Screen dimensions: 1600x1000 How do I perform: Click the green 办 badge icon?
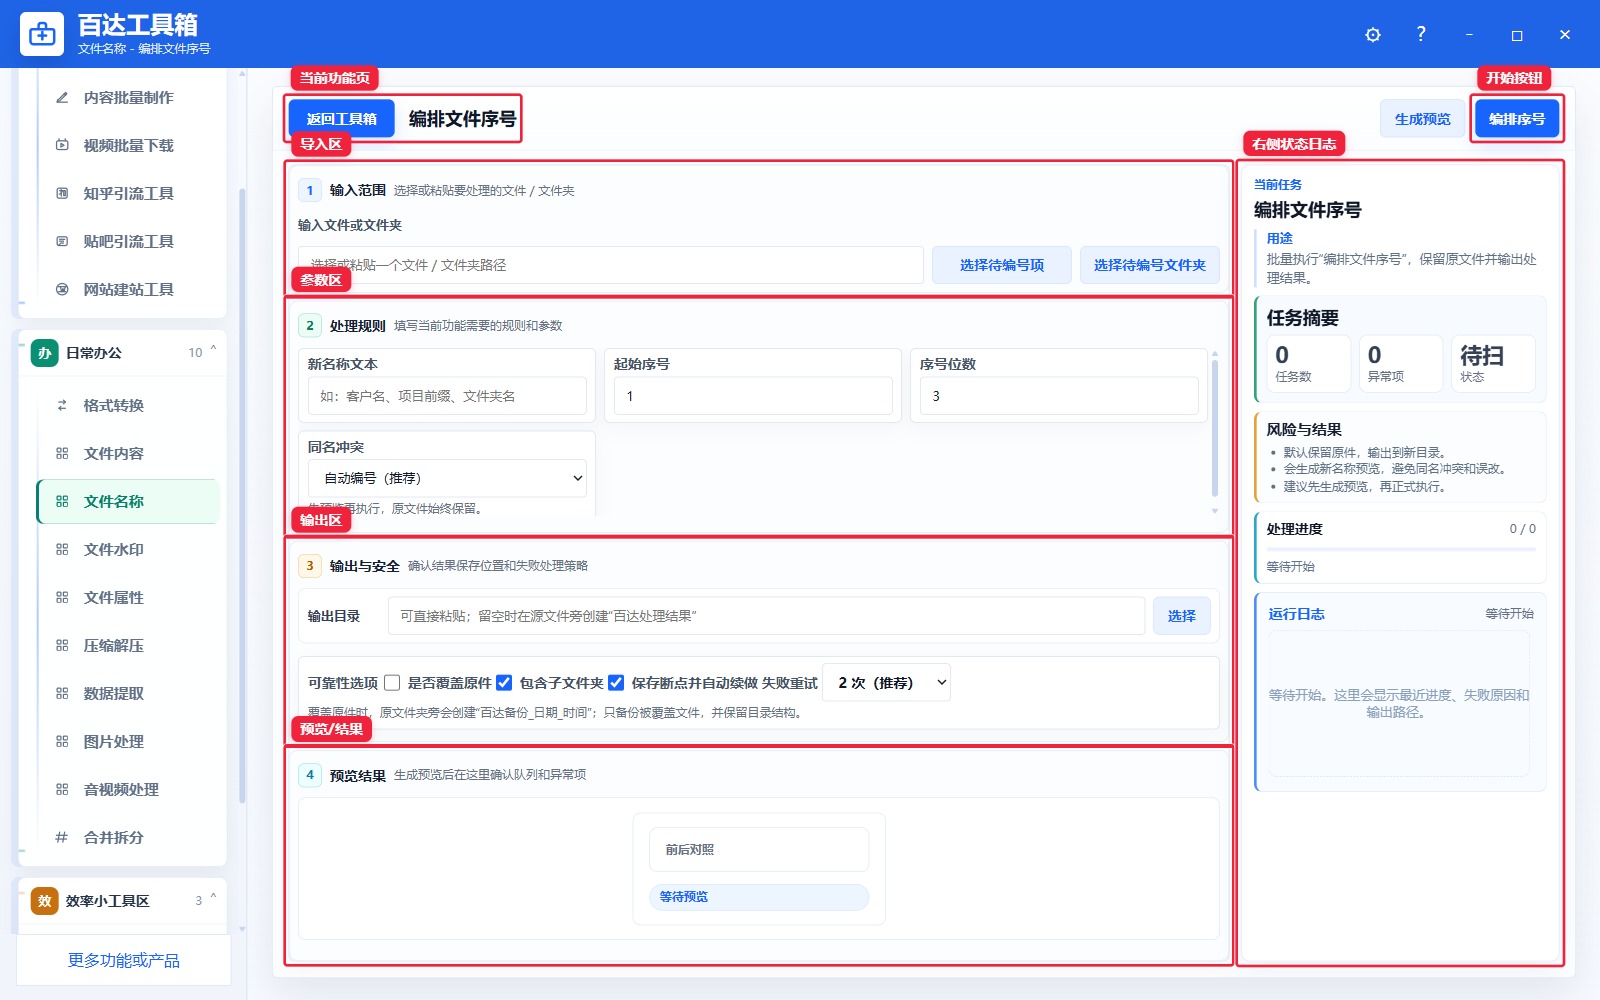click(x=45, y=353)
